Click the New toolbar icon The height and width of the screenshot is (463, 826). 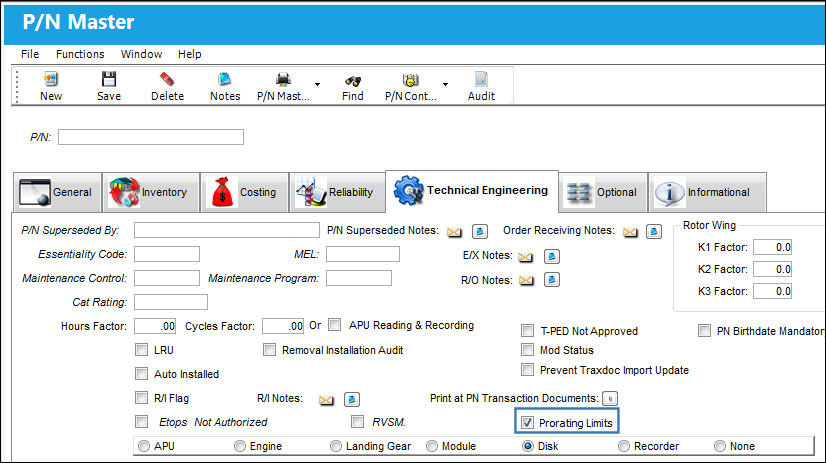click(x=51, y=80)
